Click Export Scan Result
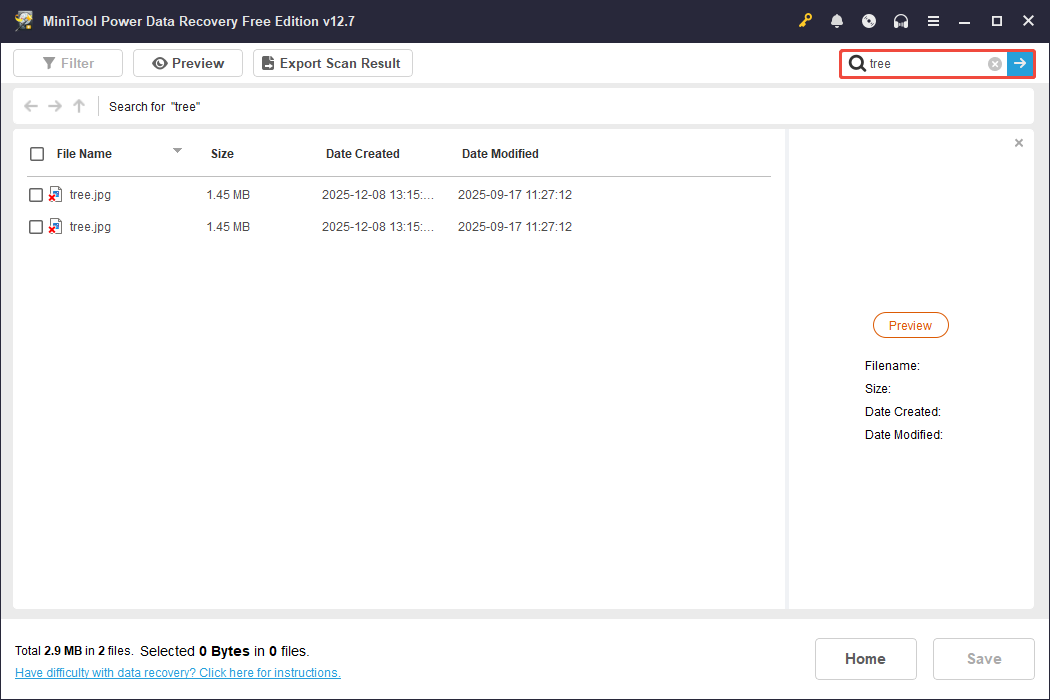The height and width of the screenshot is (700, 1050). (332, 62)
